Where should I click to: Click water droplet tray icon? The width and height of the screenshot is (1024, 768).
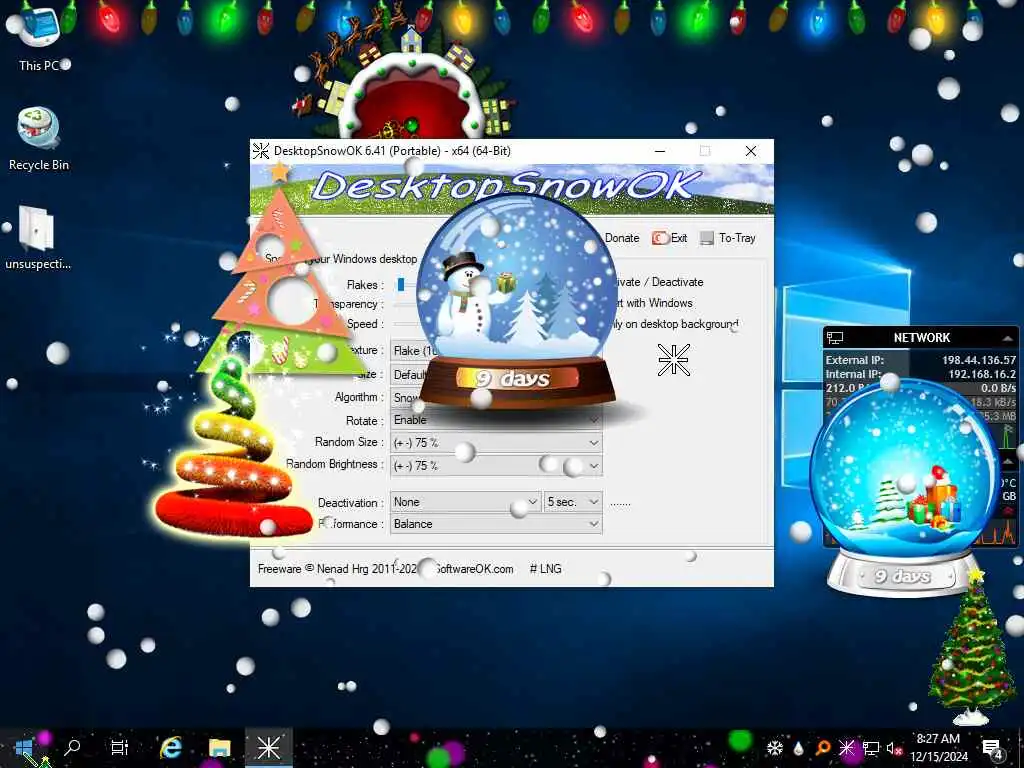coord(798,748)
